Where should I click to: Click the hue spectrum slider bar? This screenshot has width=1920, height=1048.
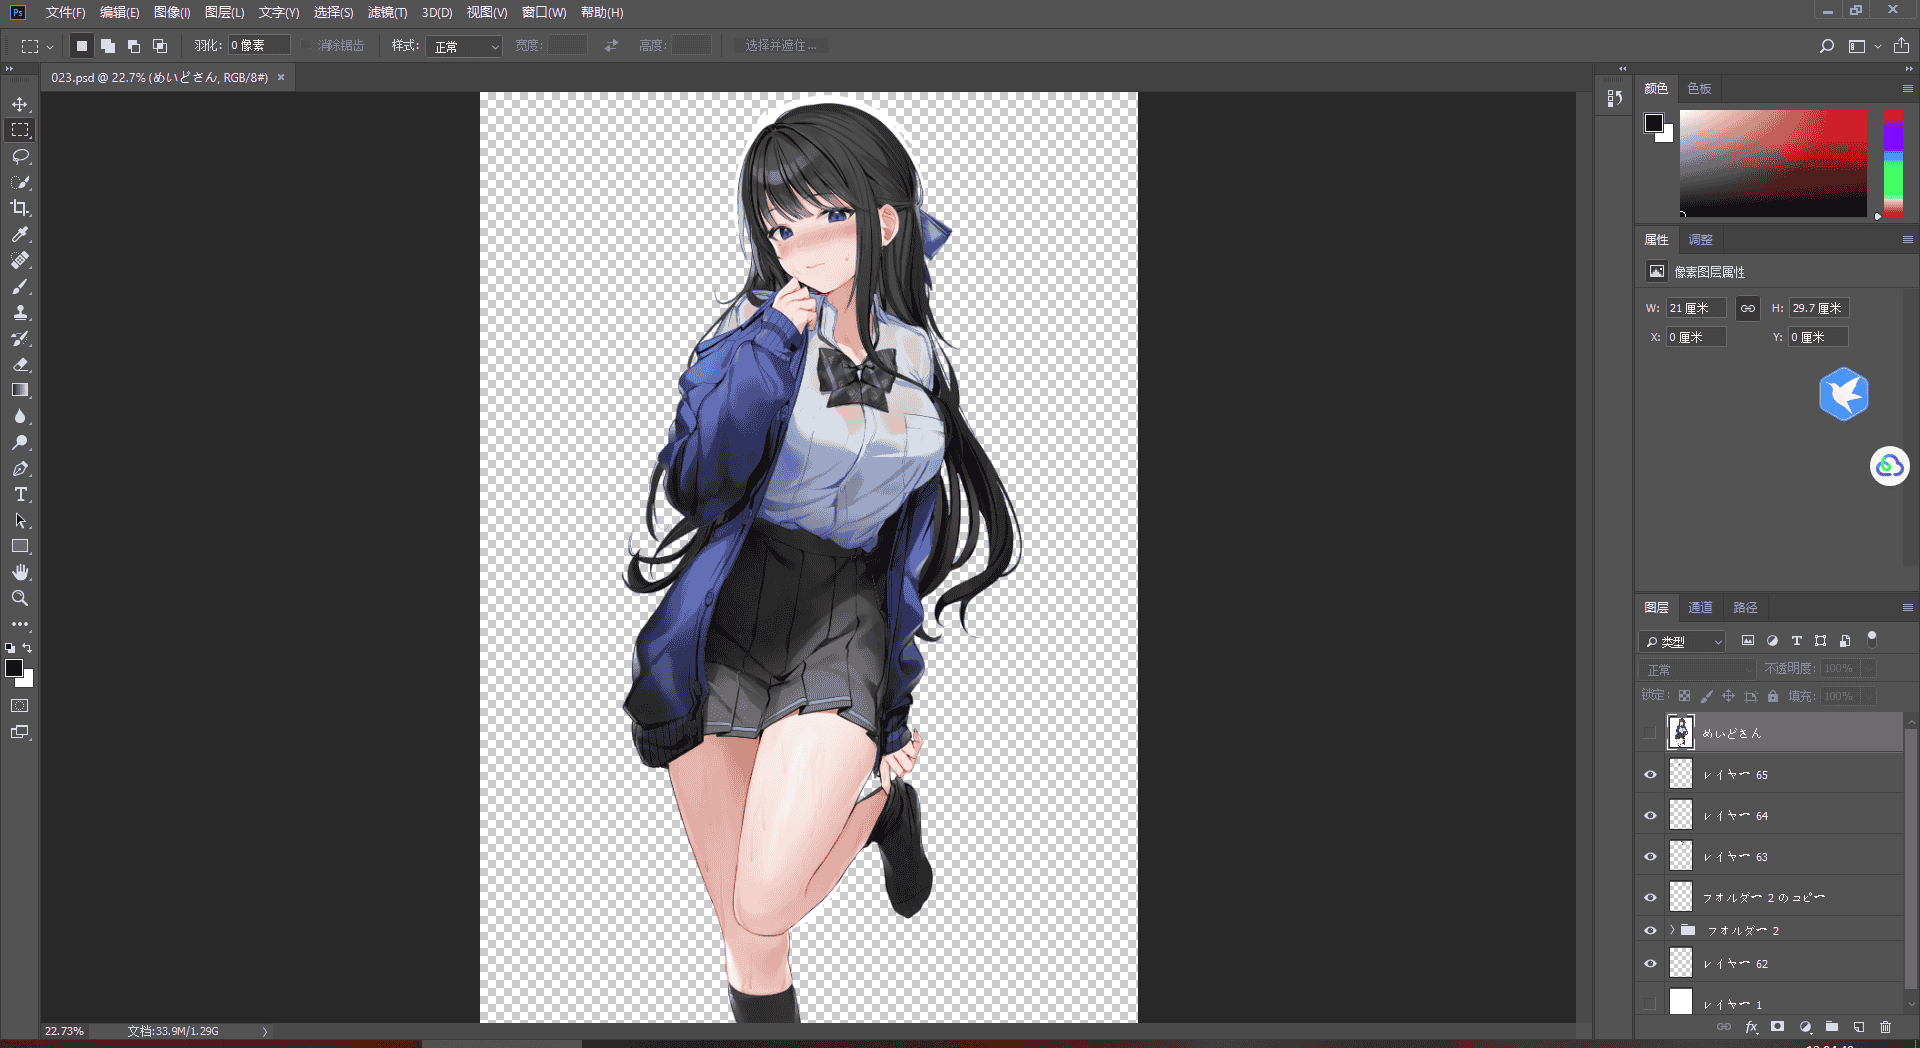(x=1893, y=163)
